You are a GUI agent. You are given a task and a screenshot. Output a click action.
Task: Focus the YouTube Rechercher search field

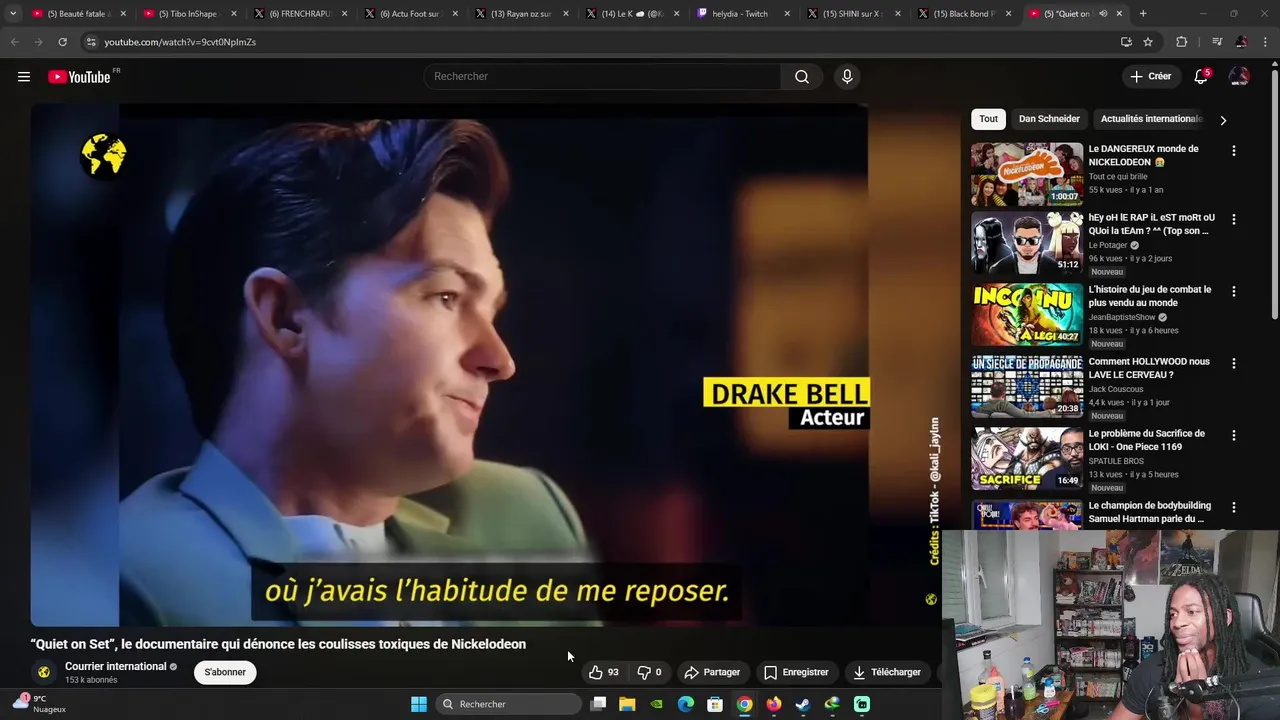603,77
